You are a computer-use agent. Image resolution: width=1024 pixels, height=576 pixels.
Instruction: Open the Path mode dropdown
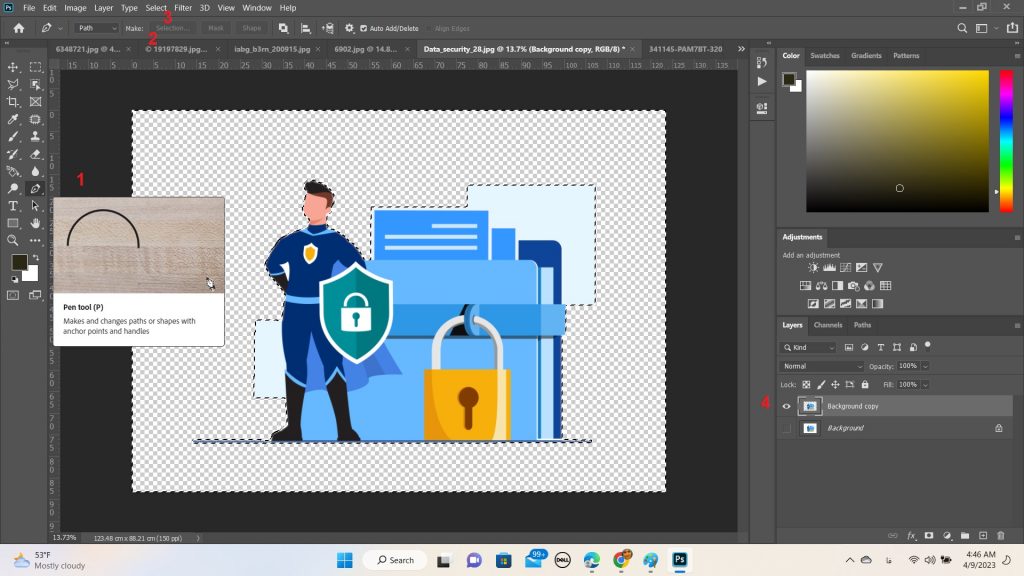click(97, 29)
